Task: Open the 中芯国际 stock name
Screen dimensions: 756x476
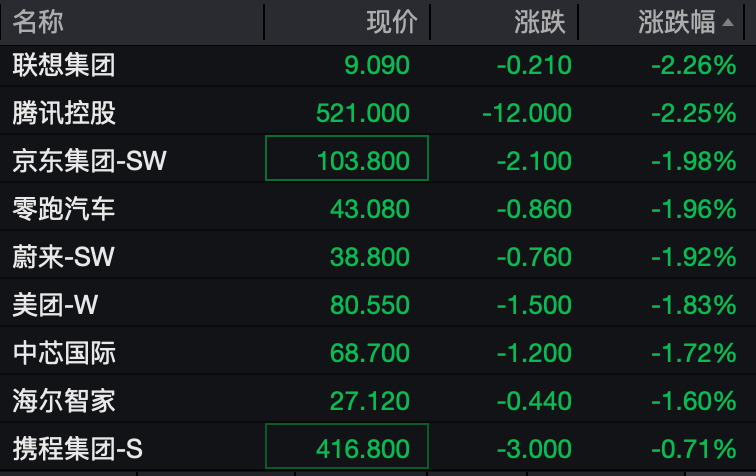Action: (64, 353)
